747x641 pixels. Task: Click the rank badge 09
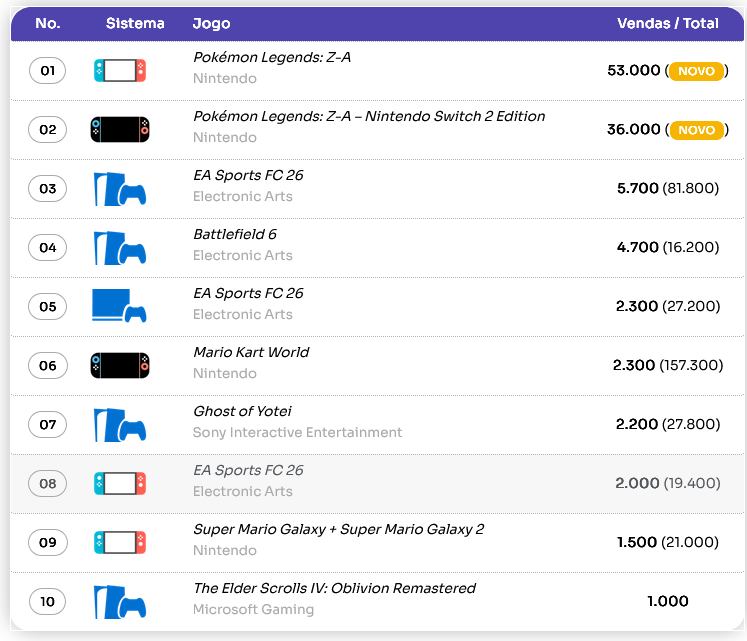[48, 543]
